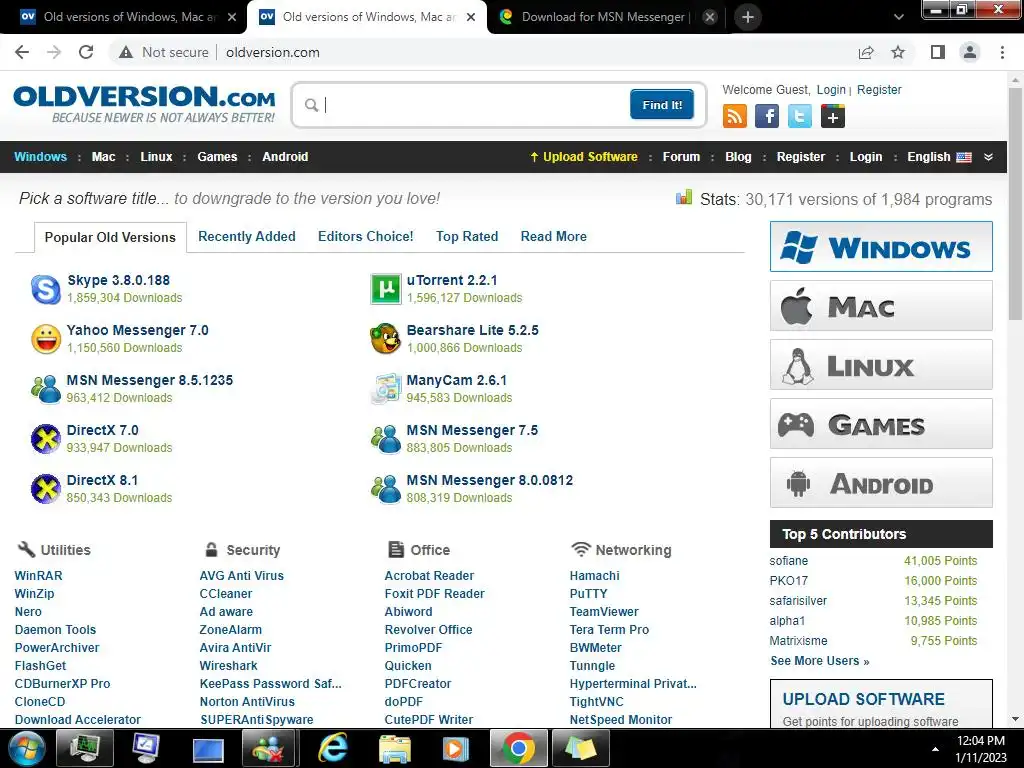The width and height of the screenshot is (1024, 768).
Task: Open File Explorer folder in taskbar
Action: [395, 748]
